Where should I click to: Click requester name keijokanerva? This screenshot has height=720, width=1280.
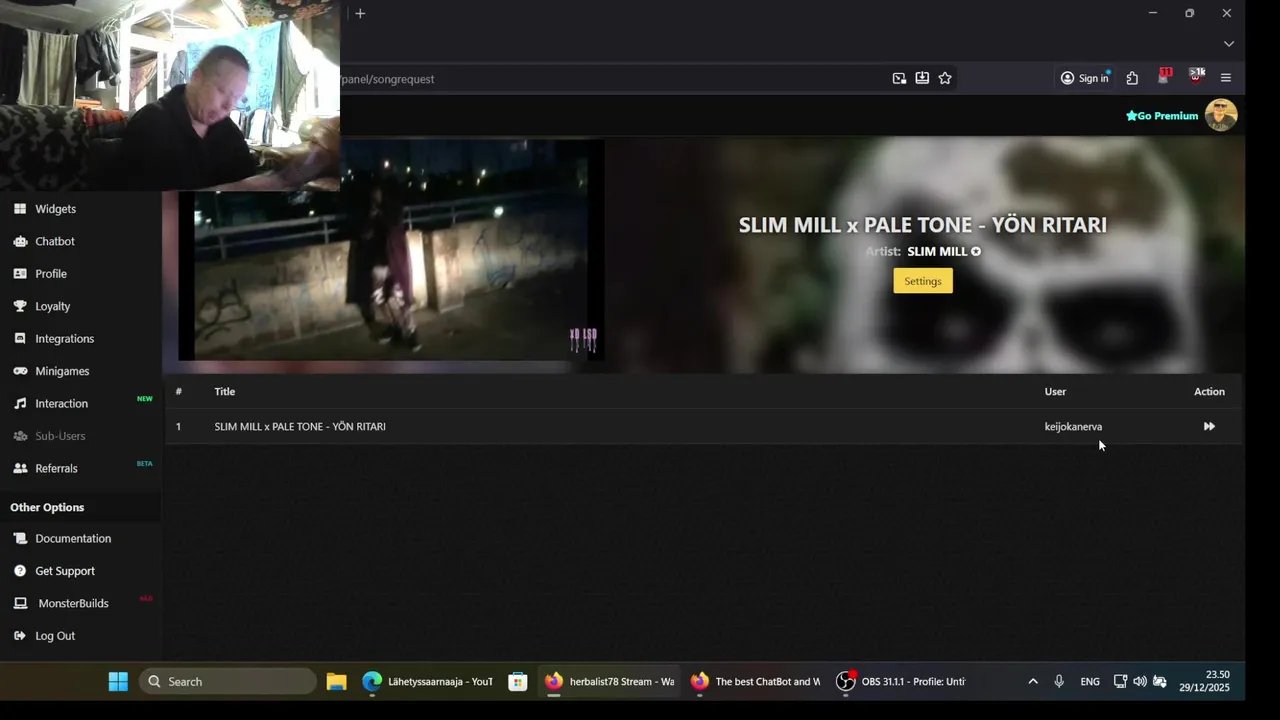pyautogui.click(x=1073, y=427)
